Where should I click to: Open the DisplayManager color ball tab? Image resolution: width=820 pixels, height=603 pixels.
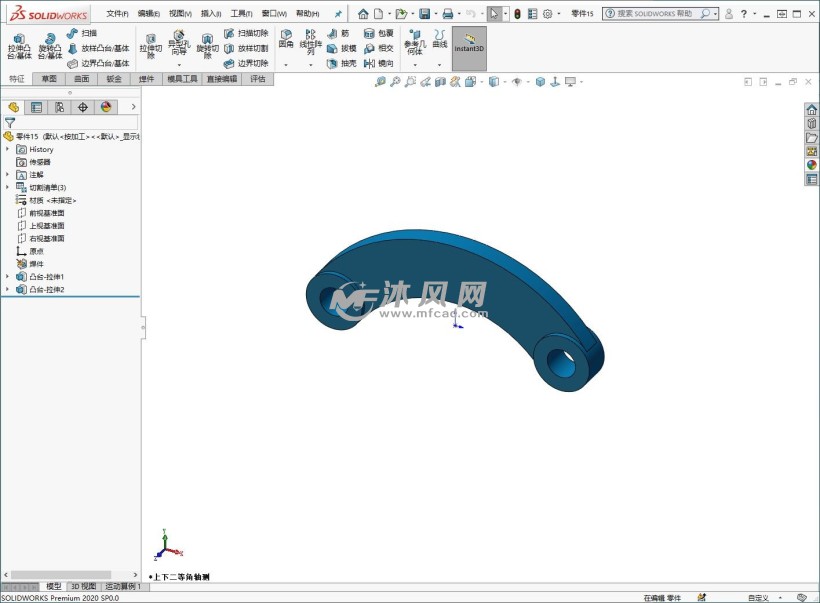coord(106,107)
